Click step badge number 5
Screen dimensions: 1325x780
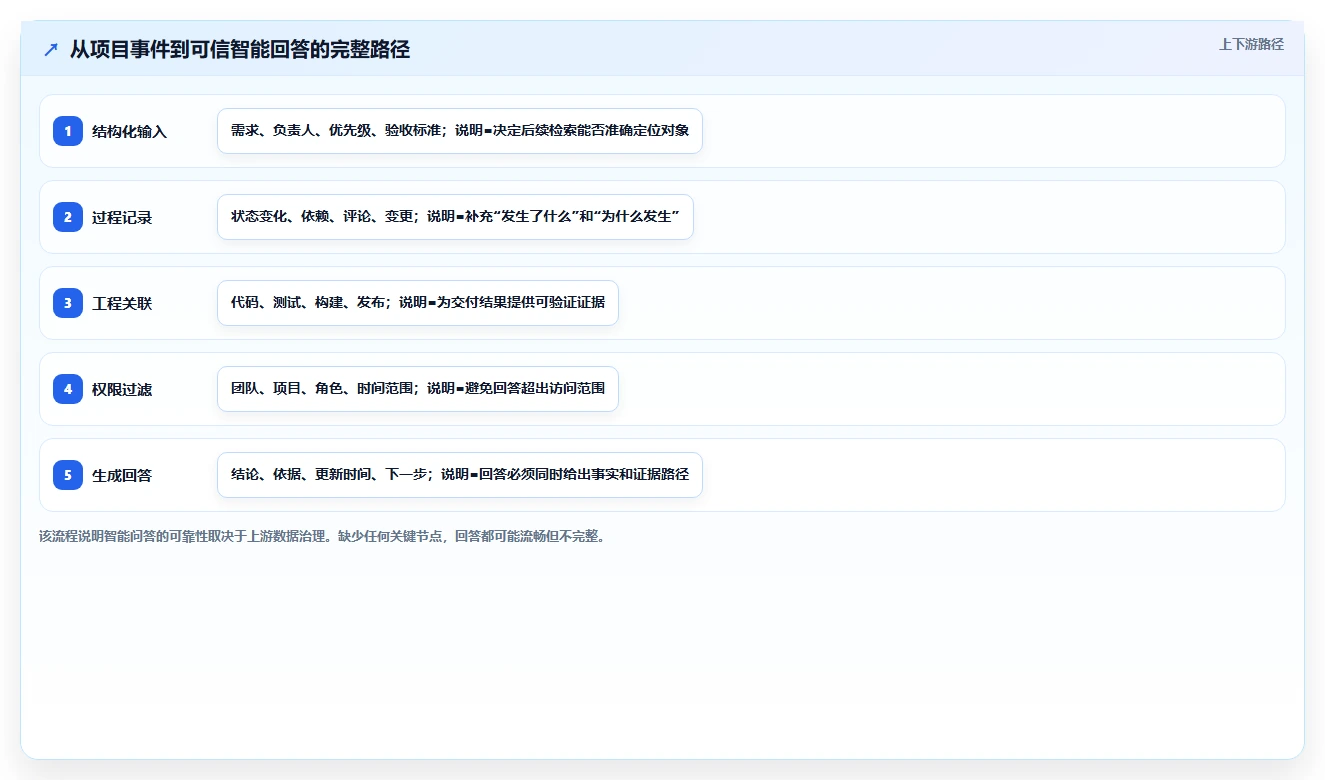[x=68, y=475]
